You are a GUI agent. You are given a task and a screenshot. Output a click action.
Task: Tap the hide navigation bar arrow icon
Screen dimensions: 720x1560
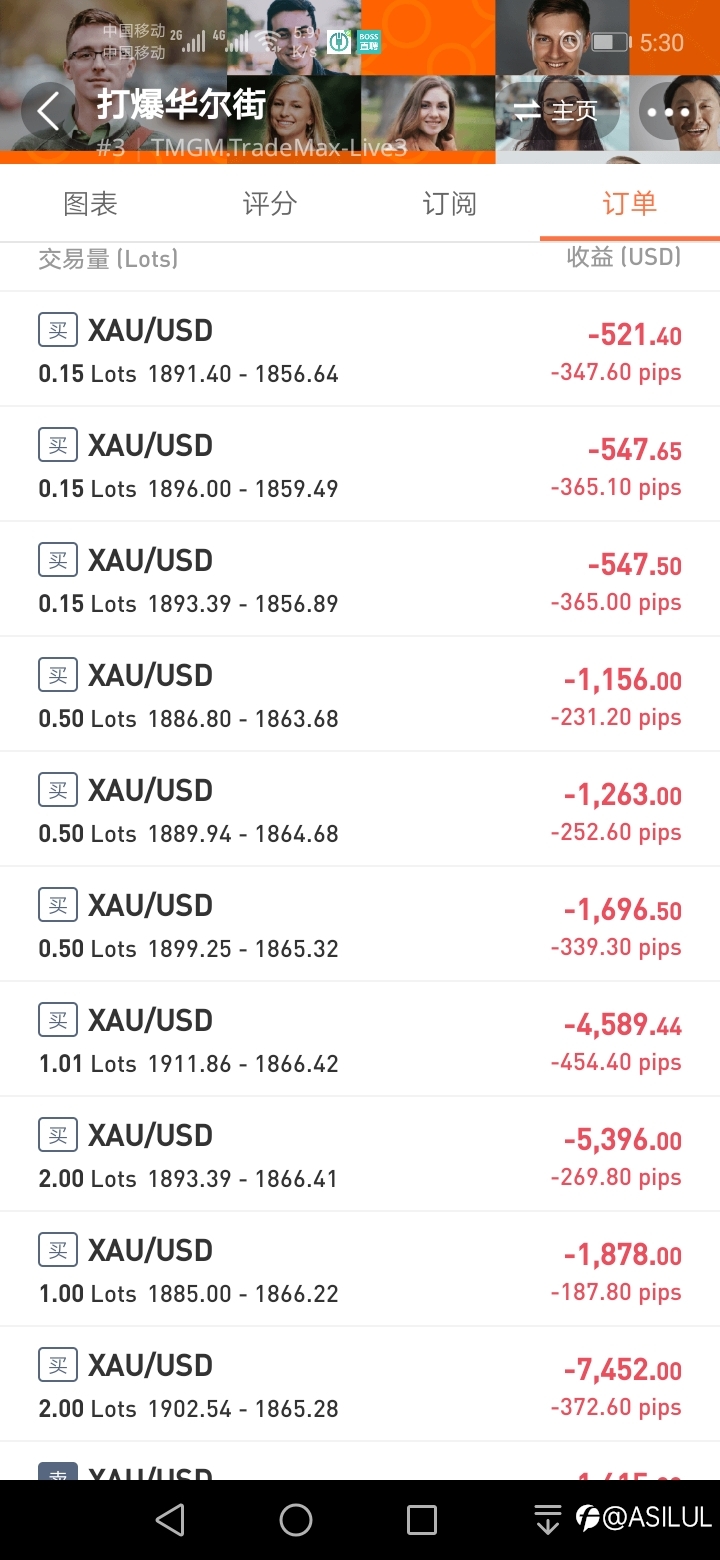[x=548, y=1520]
